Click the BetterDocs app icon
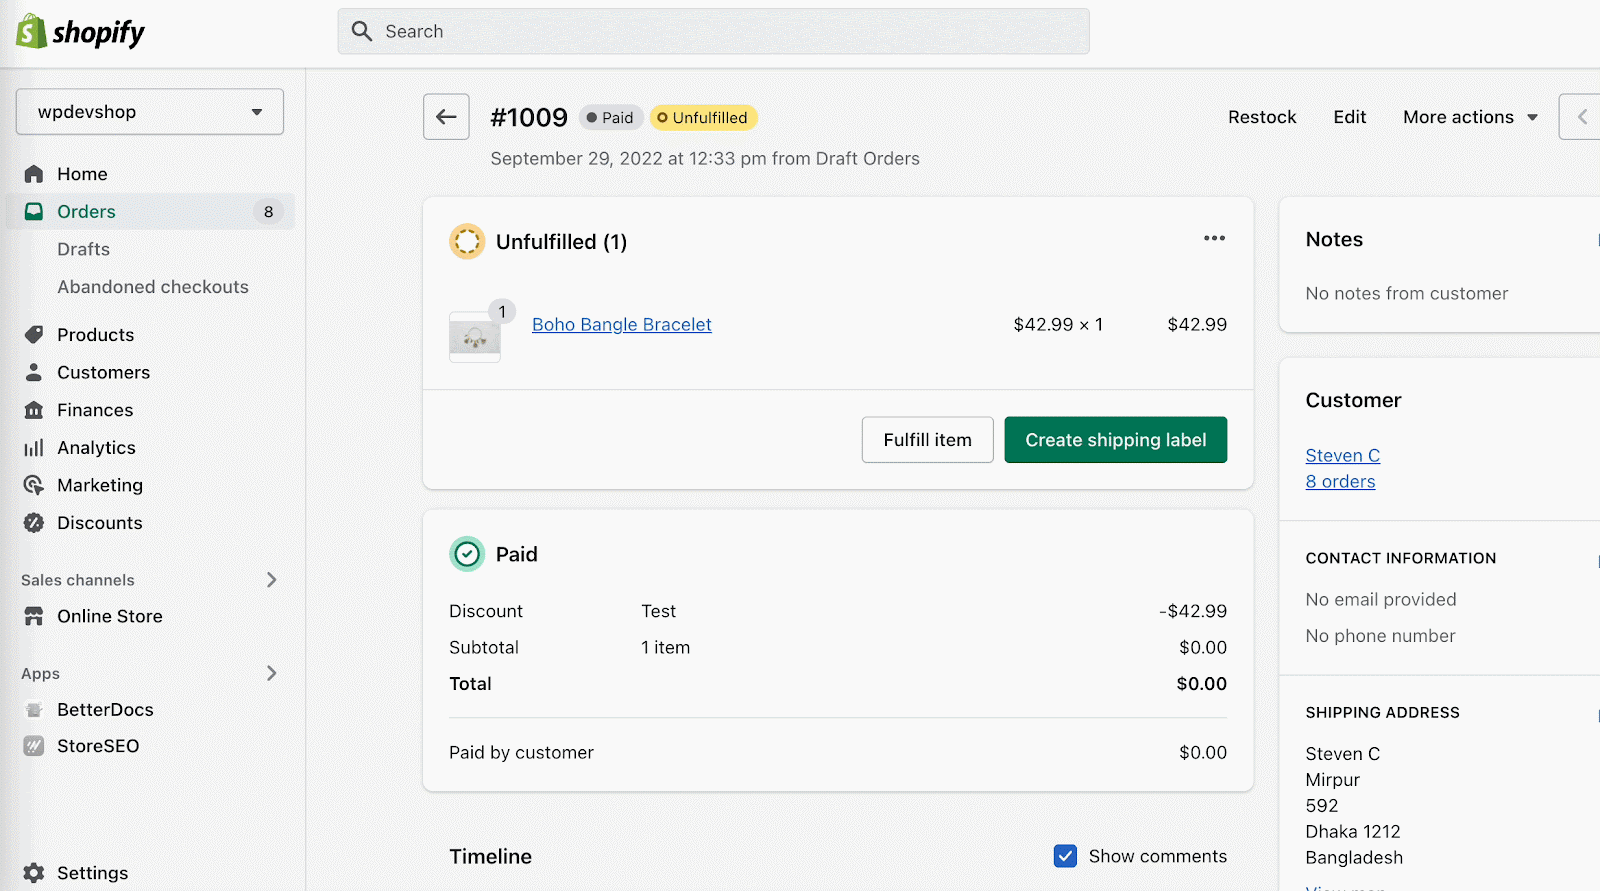 [34, 710]
